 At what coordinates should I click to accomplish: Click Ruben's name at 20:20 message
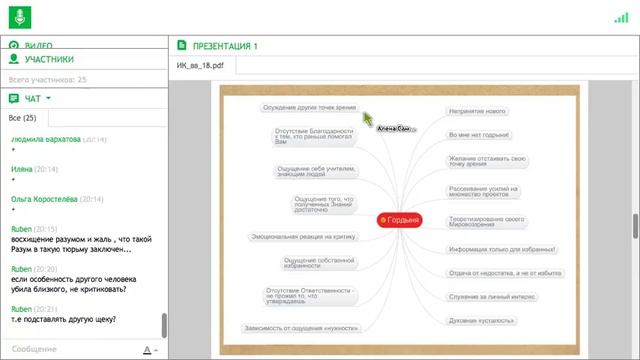coord(21,269)
